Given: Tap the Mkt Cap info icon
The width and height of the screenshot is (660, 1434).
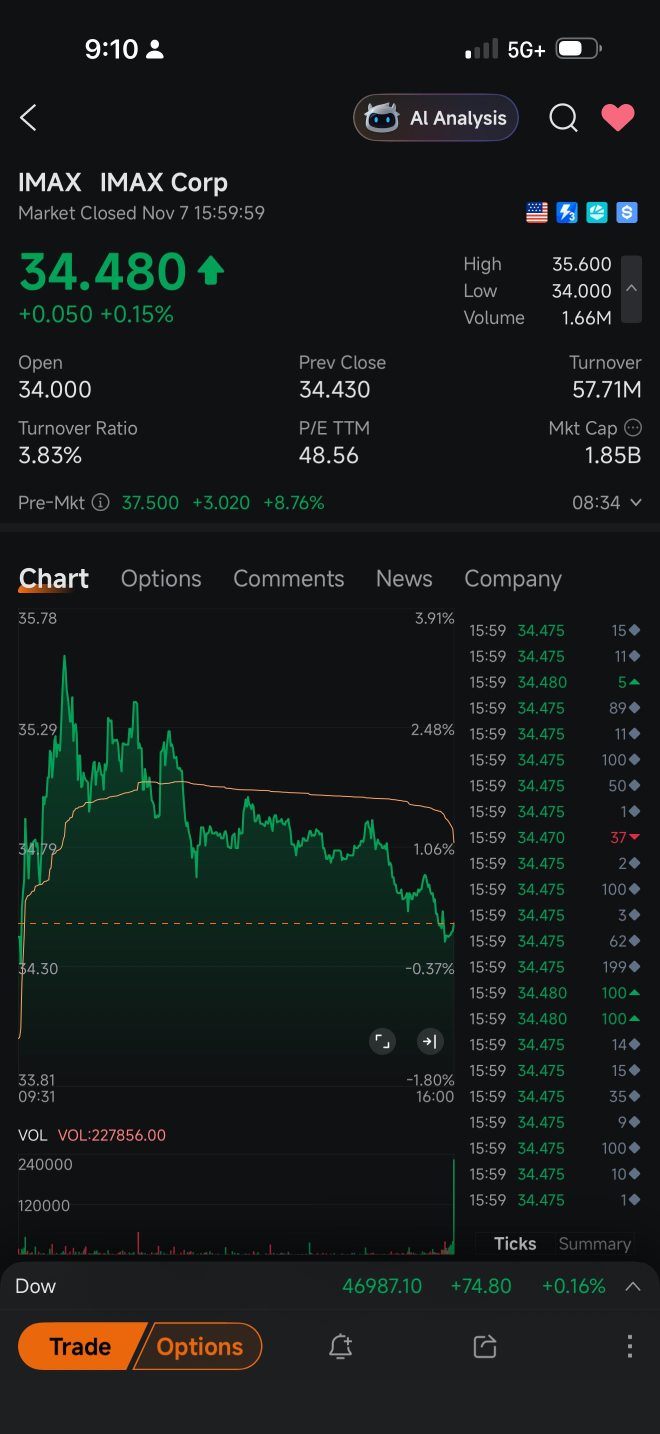Looking at the screenshot, I should [632, 428].
